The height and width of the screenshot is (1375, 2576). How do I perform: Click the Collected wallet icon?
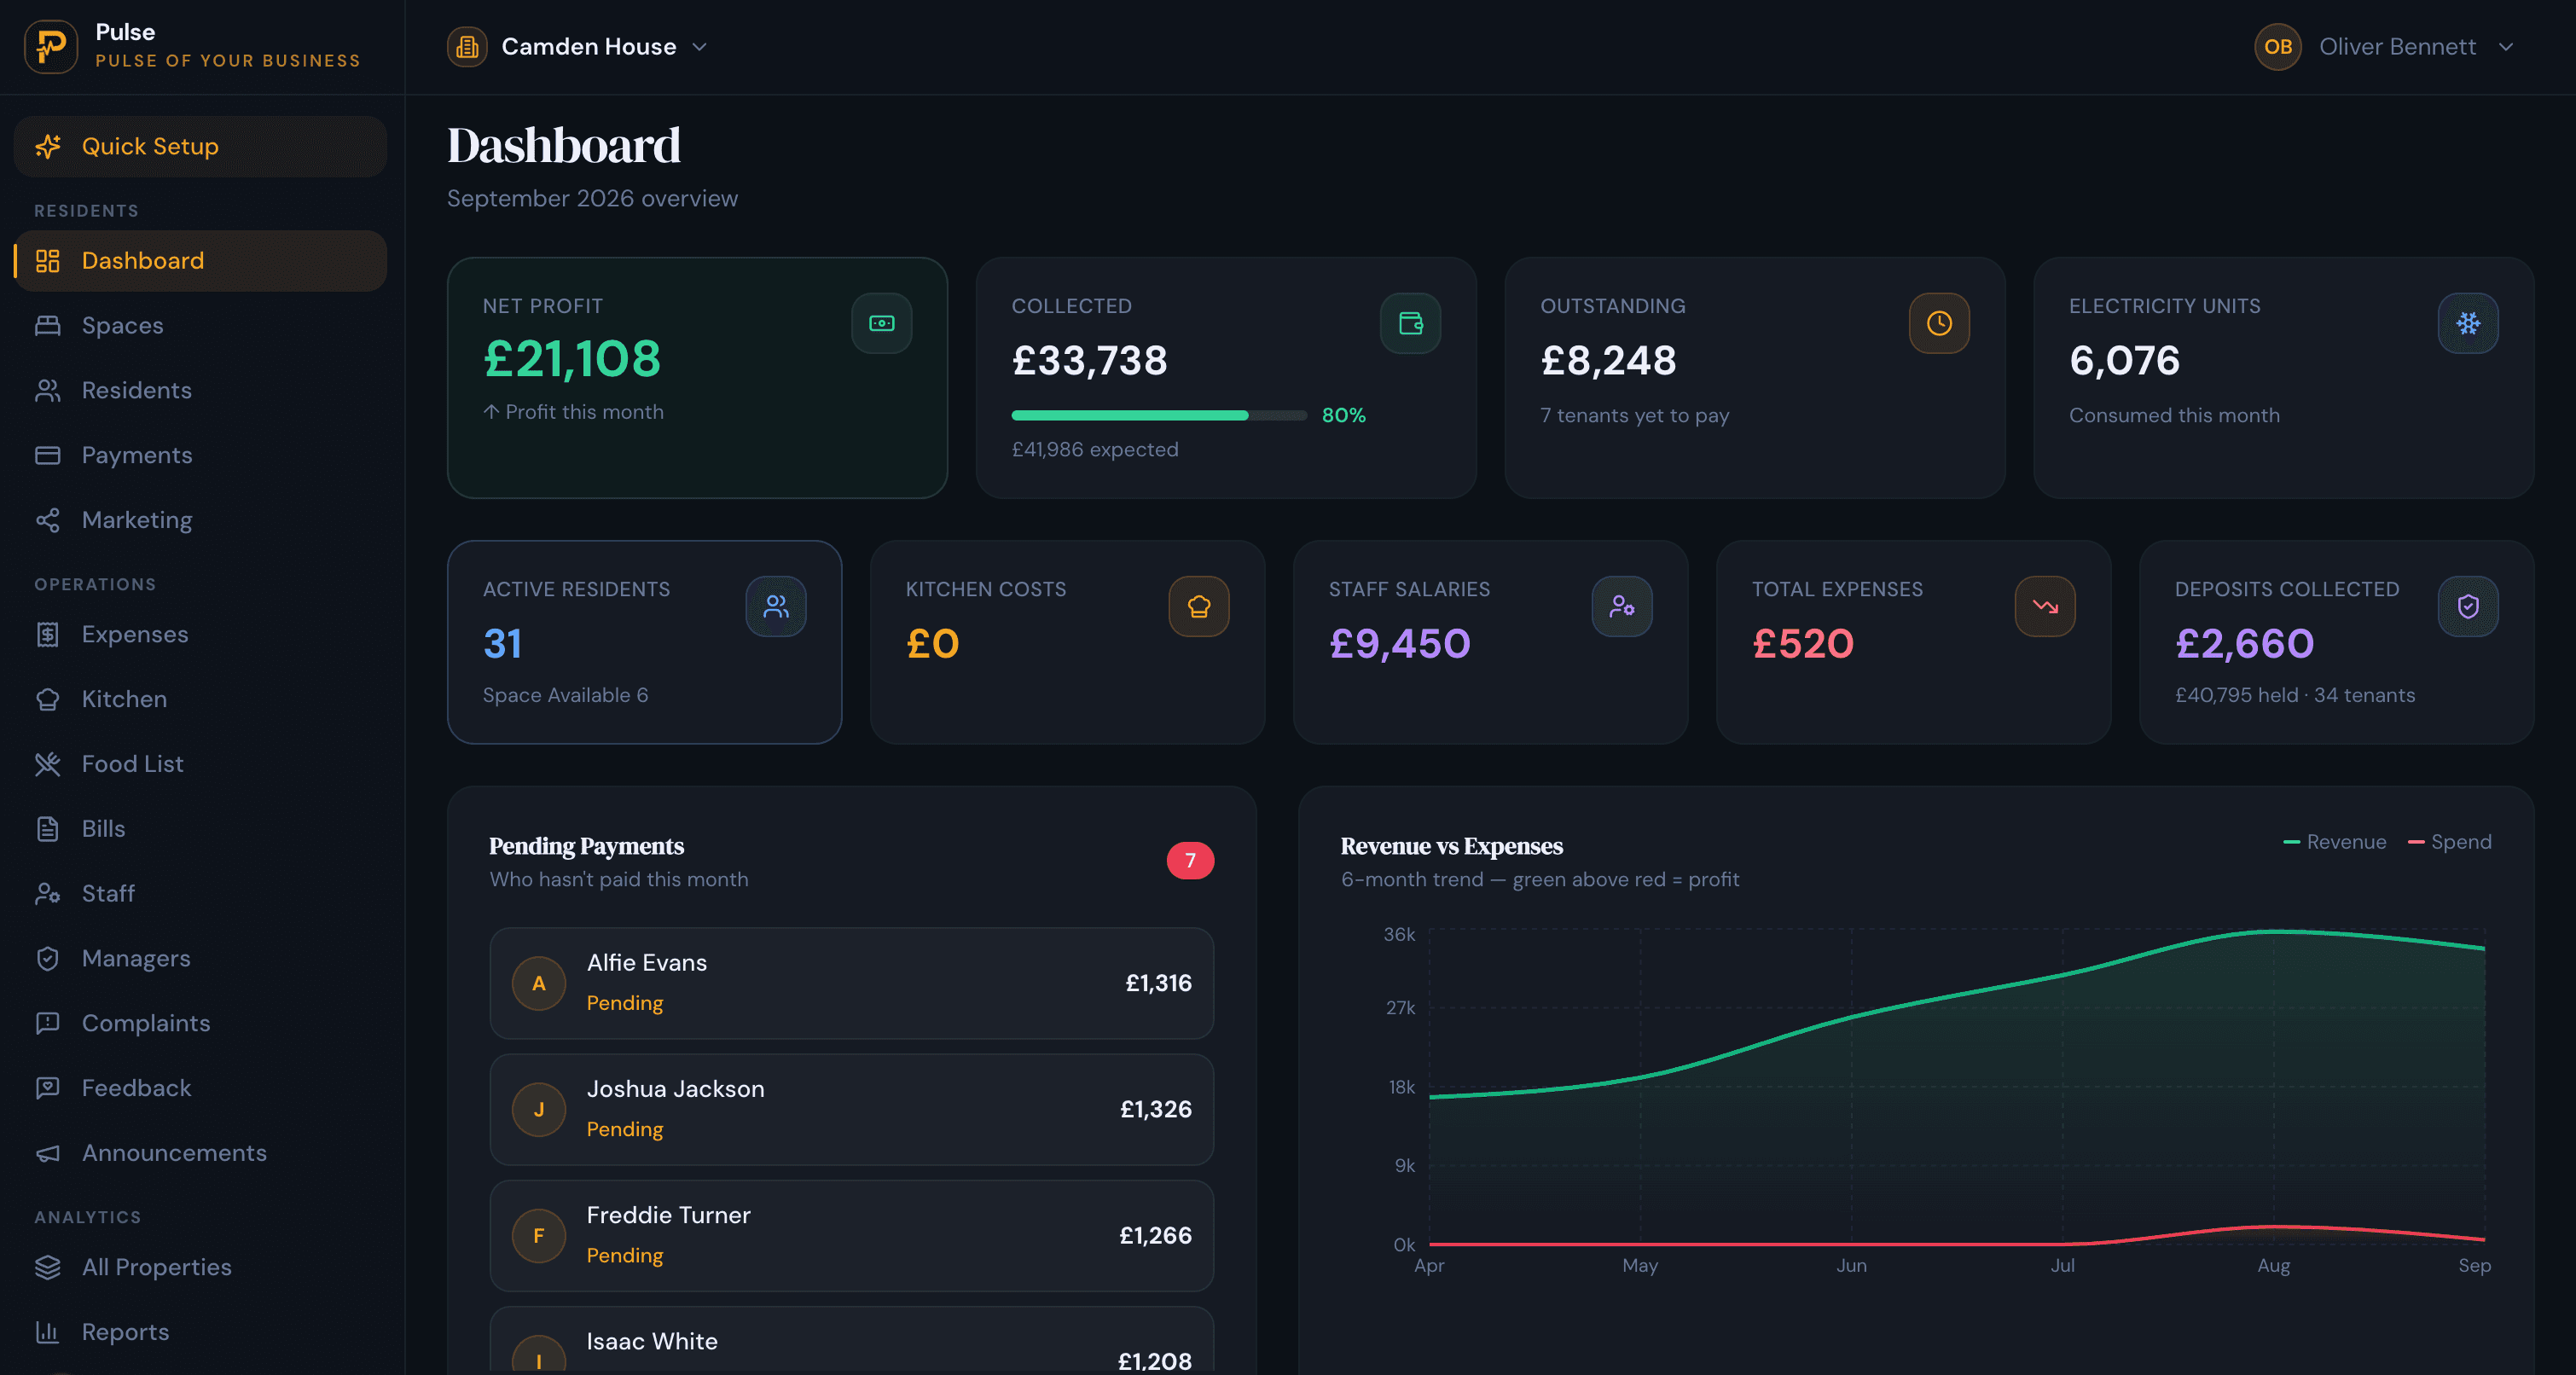click(1410, 323)
